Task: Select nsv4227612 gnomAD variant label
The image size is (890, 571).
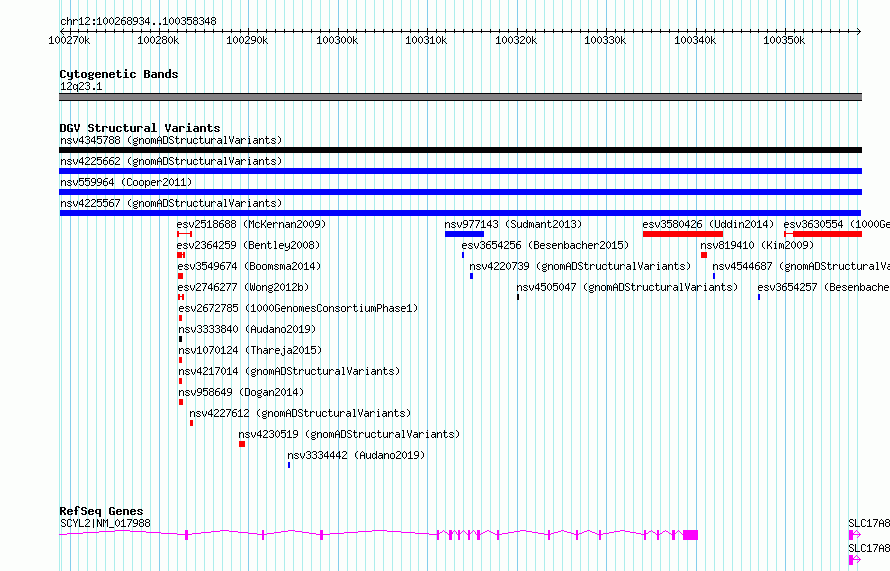Action: click(x=300, y=413)
